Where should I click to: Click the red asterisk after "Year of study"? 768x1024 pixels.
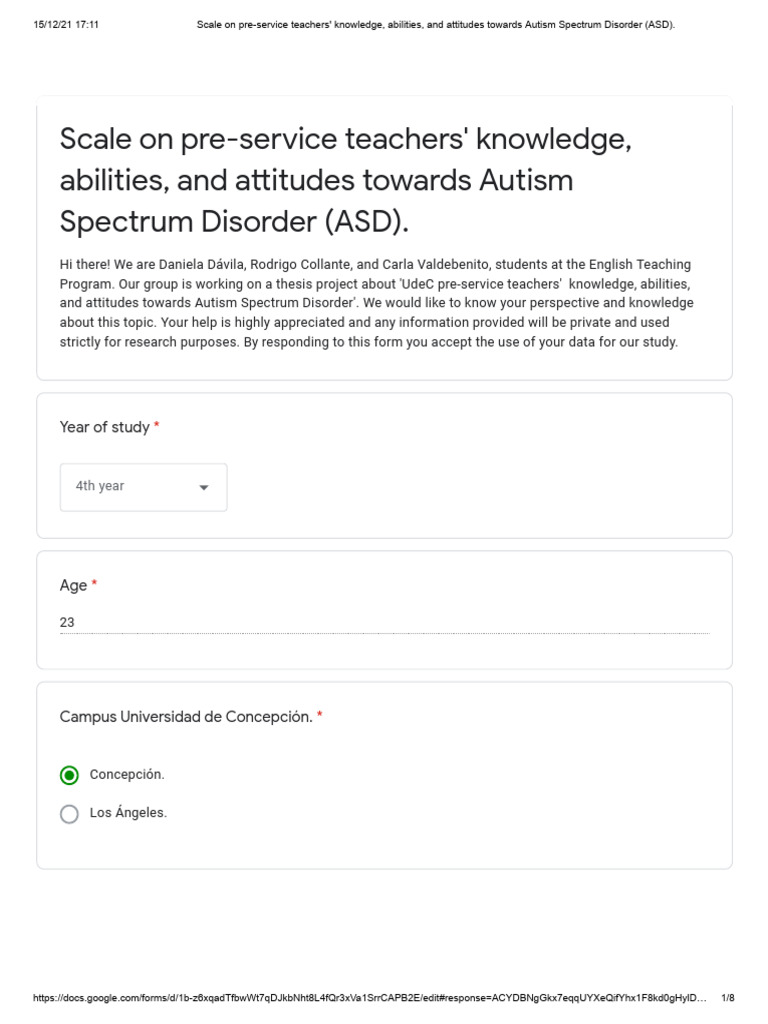click(x=157, y=427)
